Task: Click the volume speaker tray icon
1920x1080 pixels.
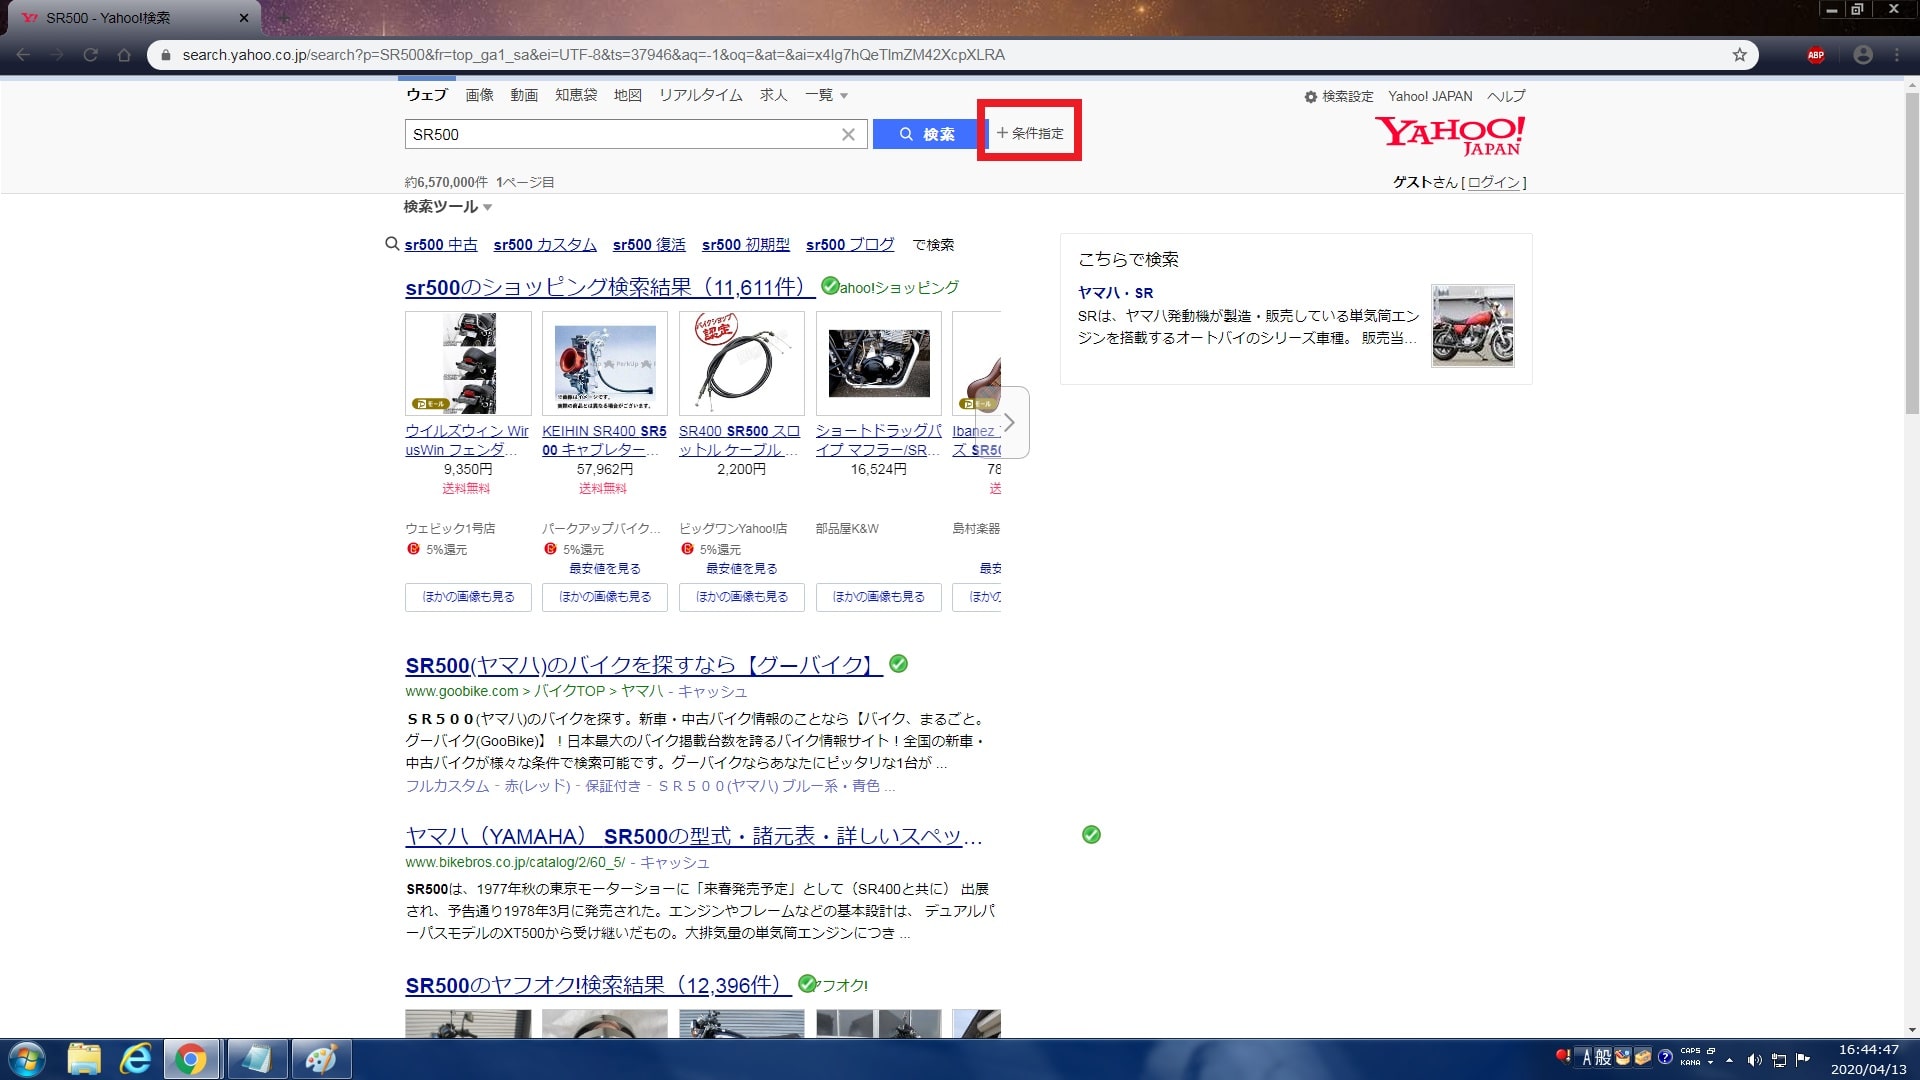Action: coord(1754,1060)
